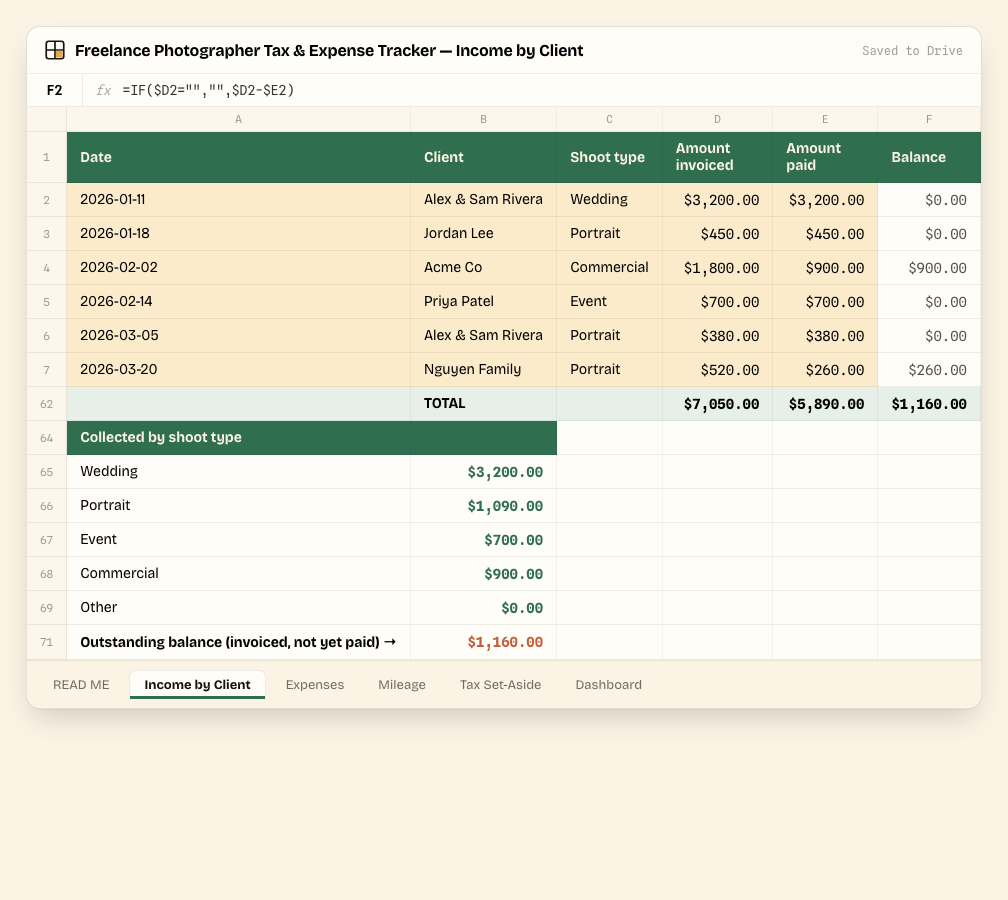Click the Amount paid header cell
1008x900 pixels.
(x=825, y=158)
